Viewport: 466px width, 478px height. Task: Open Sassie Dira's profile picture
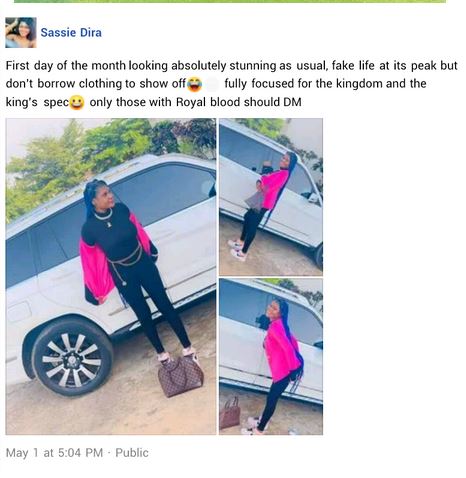(x=21, y=32)
